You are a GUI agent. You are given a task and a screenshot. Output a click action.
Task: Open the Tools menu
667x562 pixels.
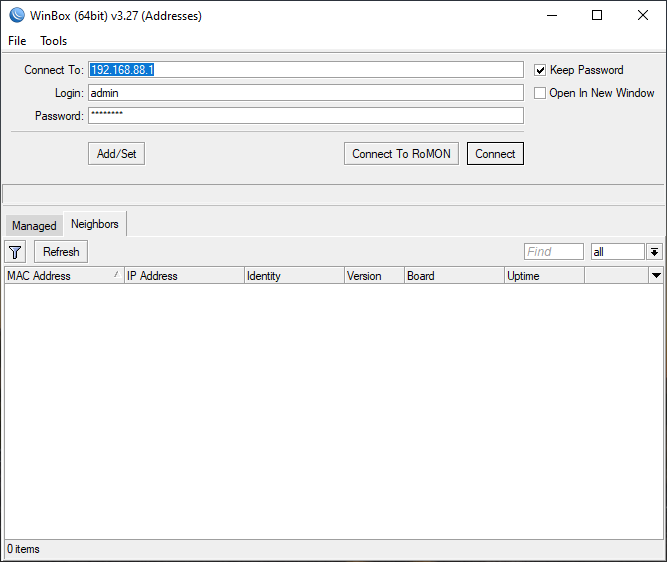click(54, 41)
